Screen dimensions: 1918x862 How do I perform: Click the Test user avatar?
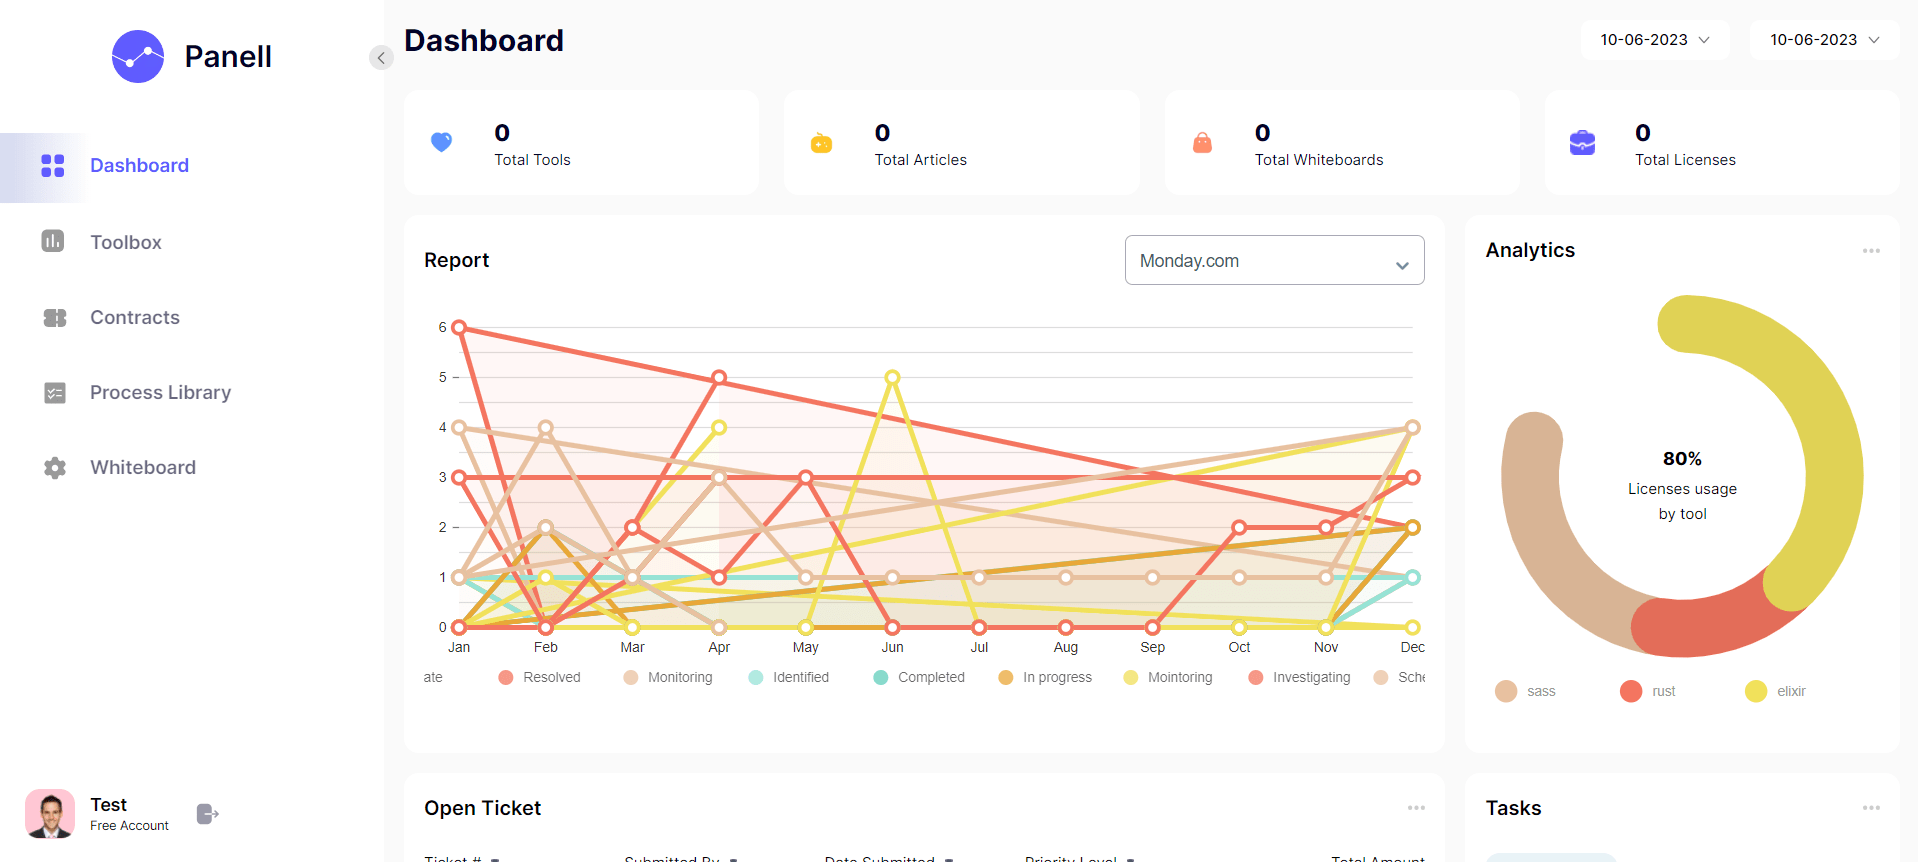(50, 814)
